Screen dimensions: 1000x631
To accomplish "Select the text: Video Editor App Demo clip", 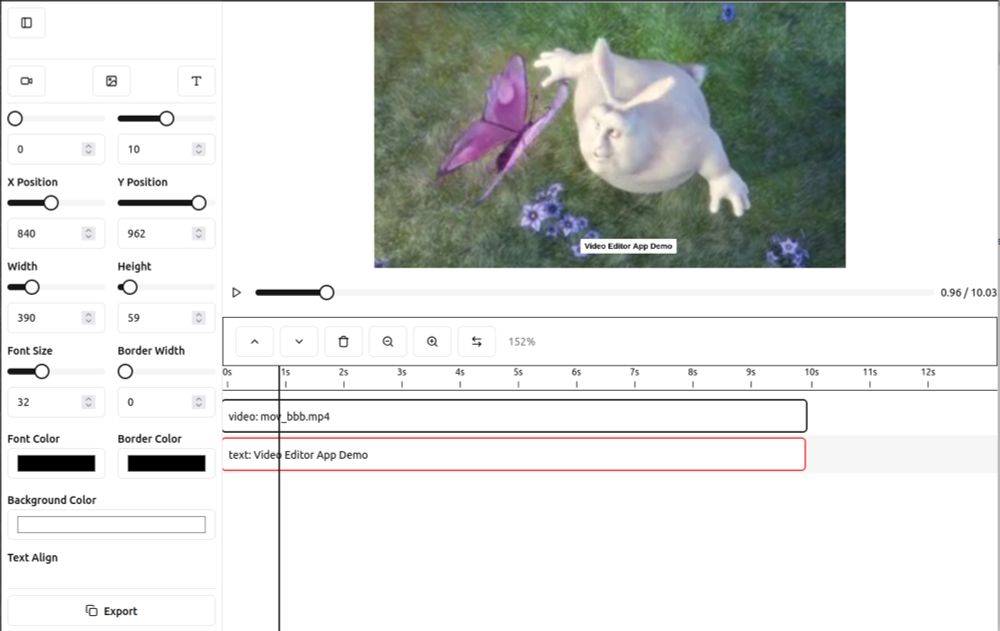I will pyautogui.click(x=514, y=455).
